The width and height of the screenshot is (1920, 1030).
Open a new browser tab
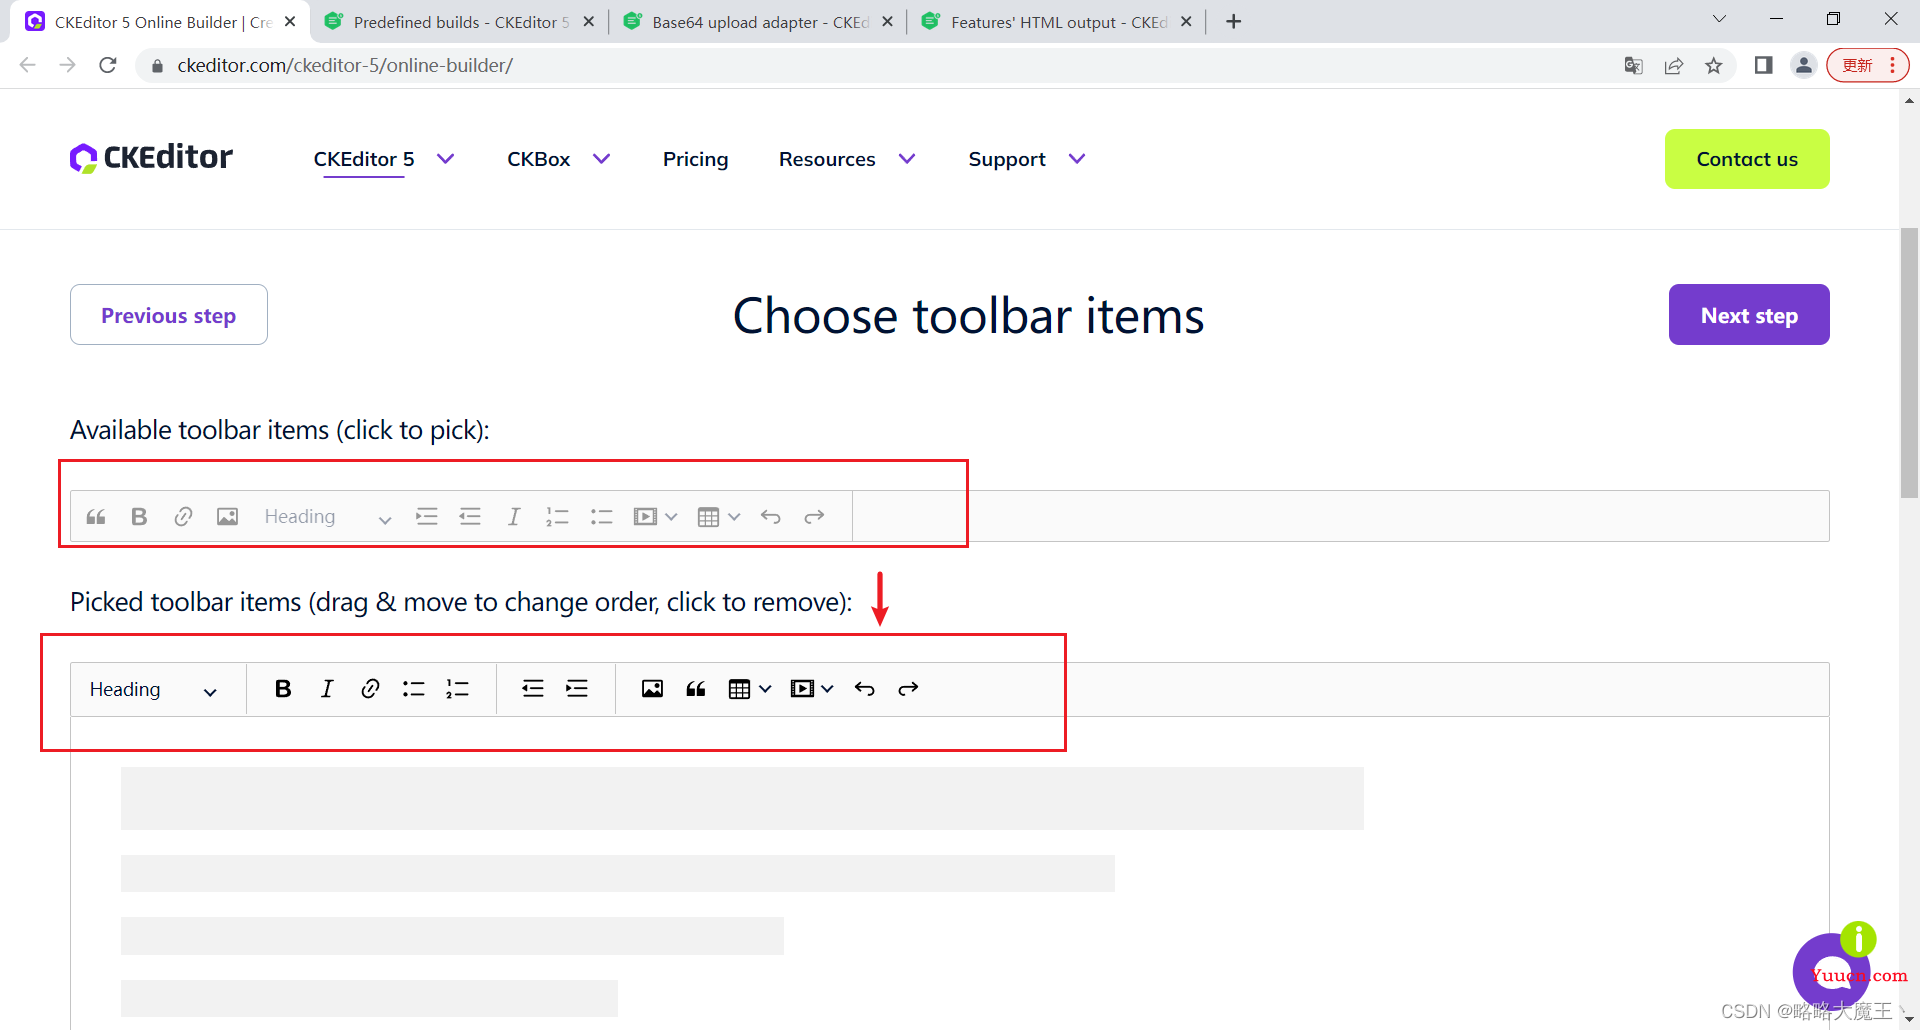coord(1234,22)
